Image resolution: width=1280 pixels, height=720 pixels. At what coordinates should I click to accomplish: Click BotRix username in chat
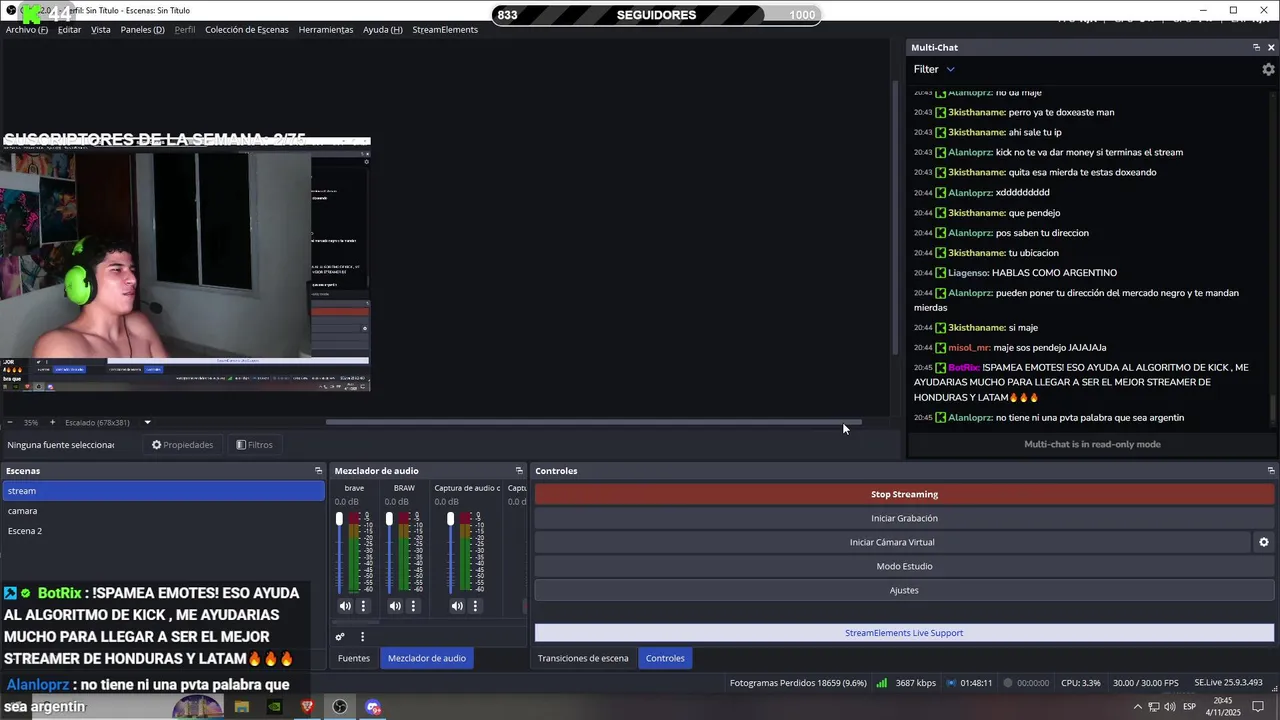(x=963, y=368)
